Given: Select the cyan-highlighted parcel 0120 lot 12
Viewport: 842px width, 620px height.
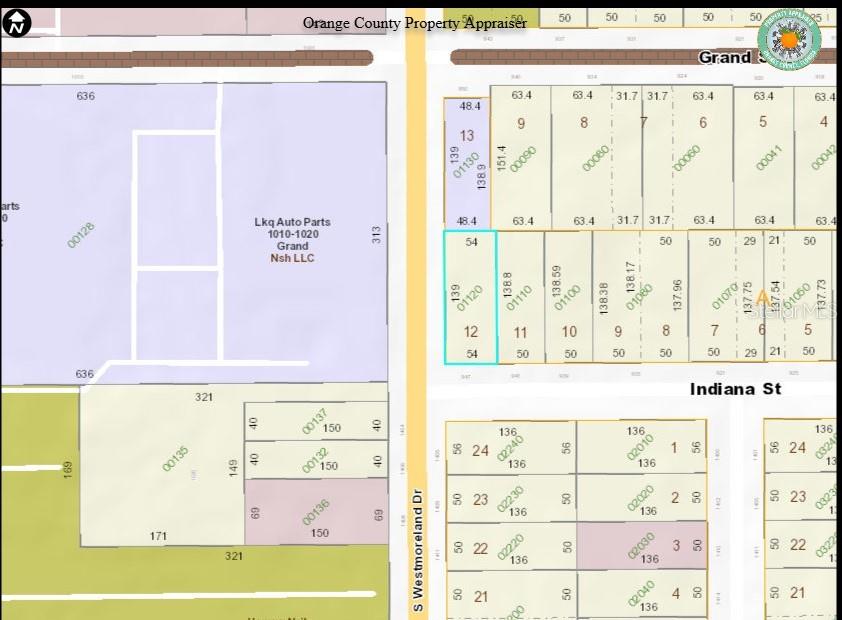Looking at the screenshot, I should click(x=470, y=297).
